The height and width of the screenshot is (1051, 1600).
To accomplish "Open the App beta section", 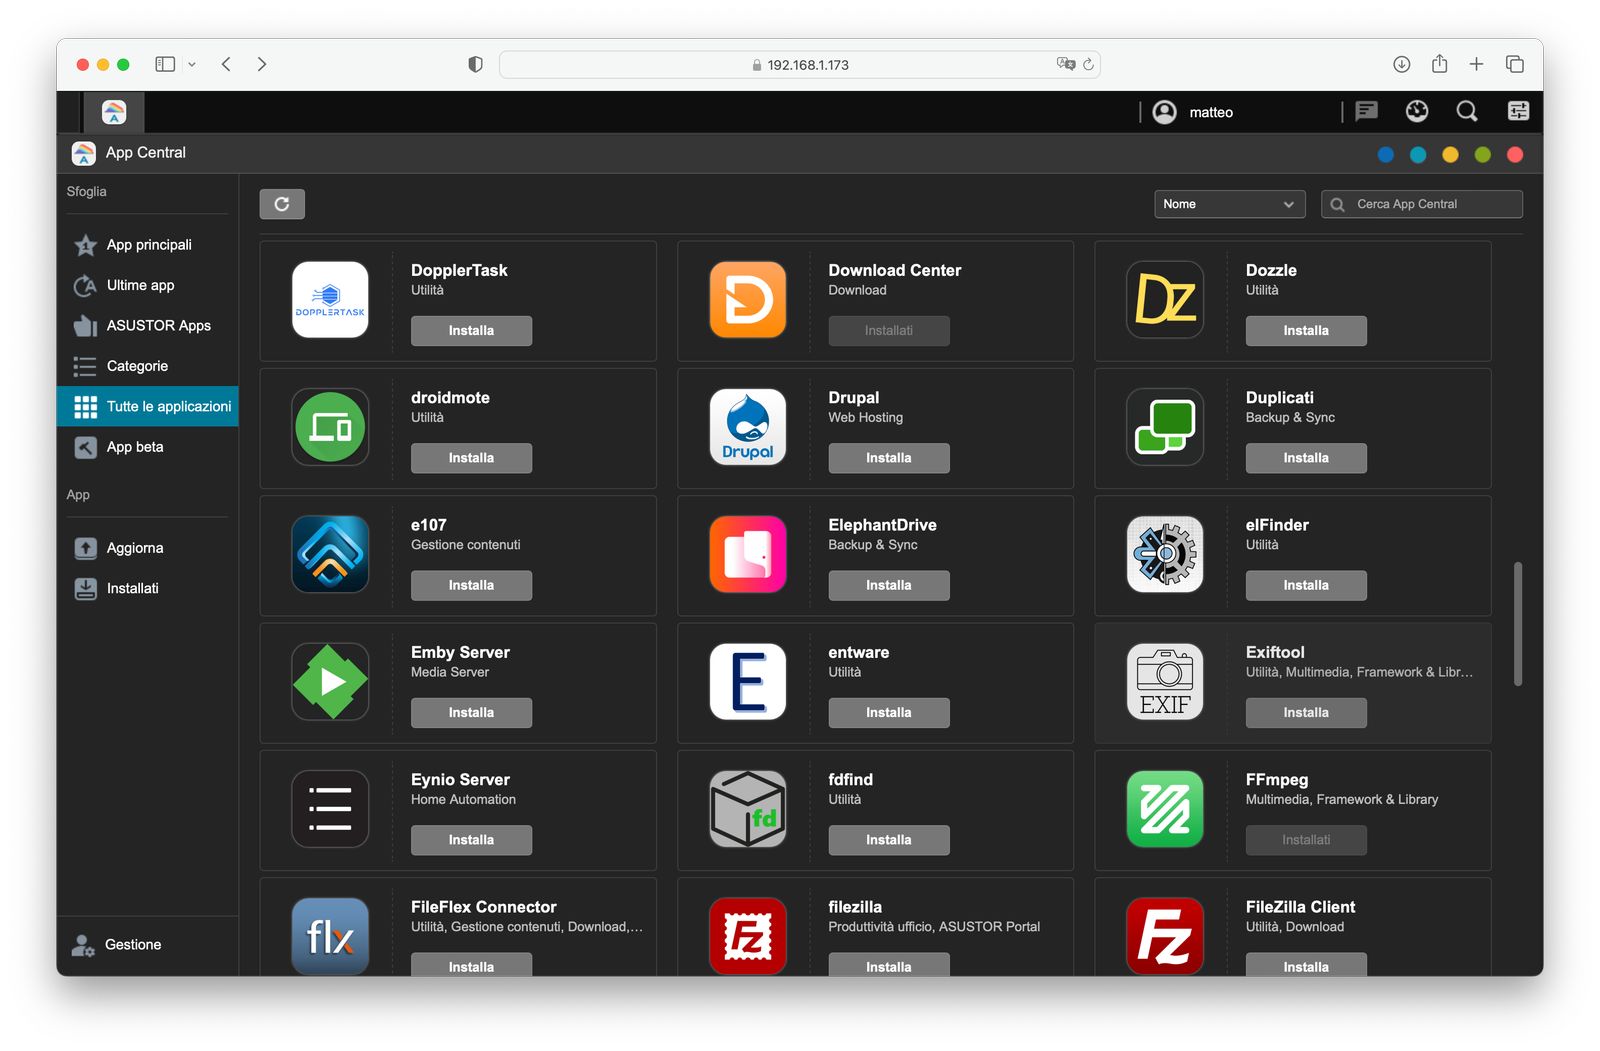I will (x=148, y=447).
